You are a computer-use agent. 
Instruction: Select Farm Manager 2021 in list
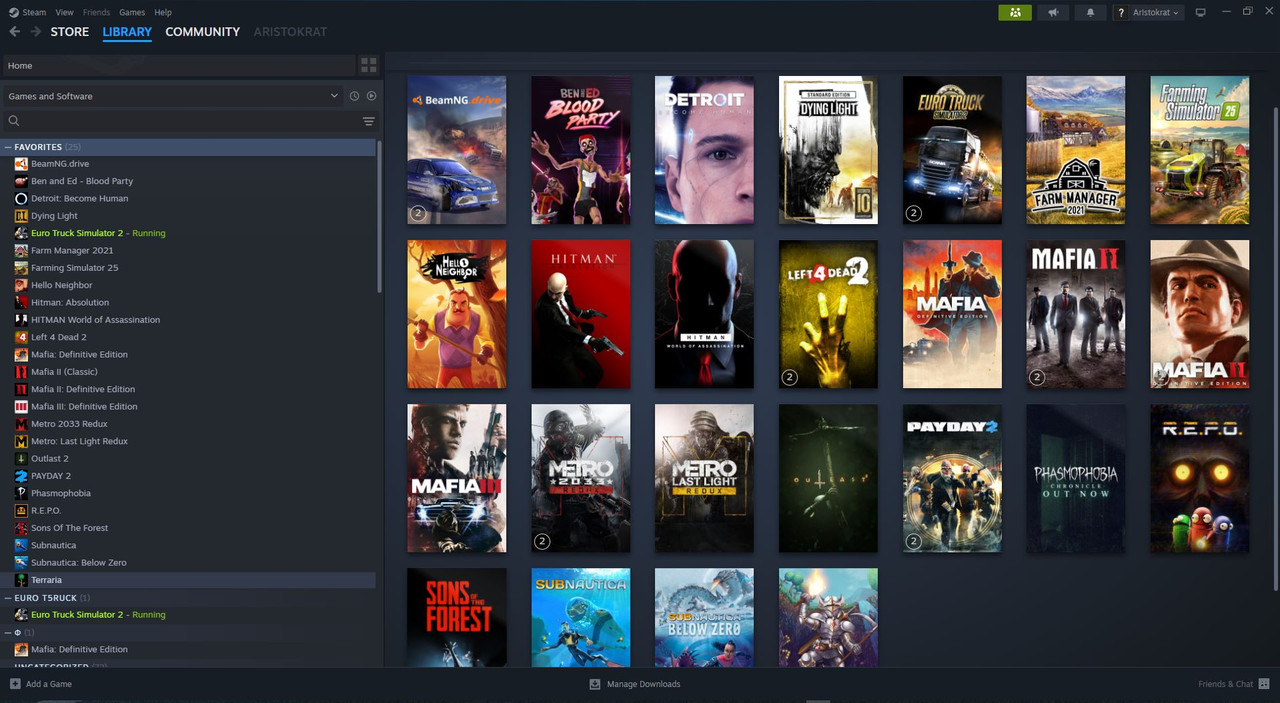[x=72, y=250]
